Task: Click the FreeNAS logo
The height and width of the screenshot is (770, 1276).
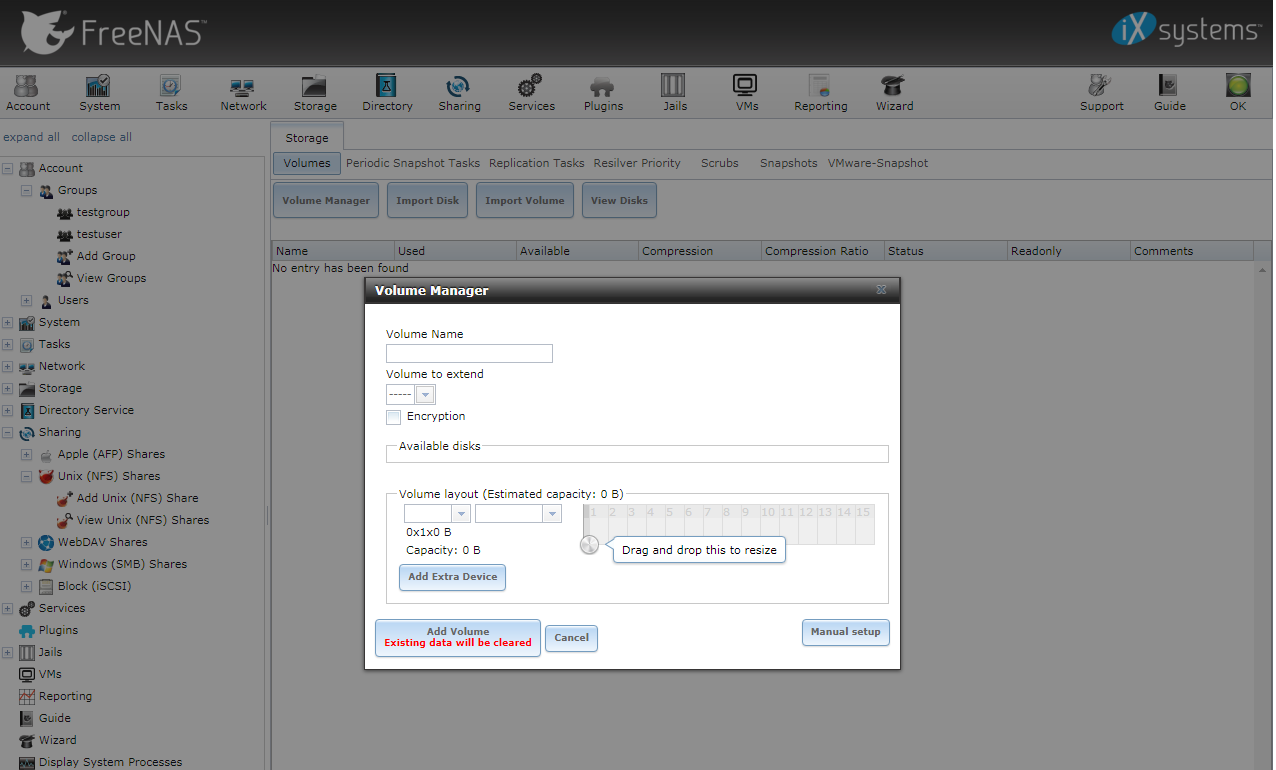Action: [112, 32]
